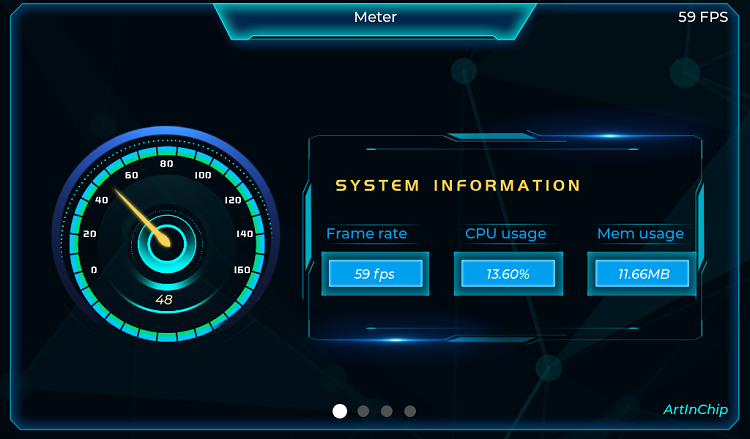Click the Mem usage label
Viewport: 750px width, 439px height.
pyautogui.click(x=640, y=234)
